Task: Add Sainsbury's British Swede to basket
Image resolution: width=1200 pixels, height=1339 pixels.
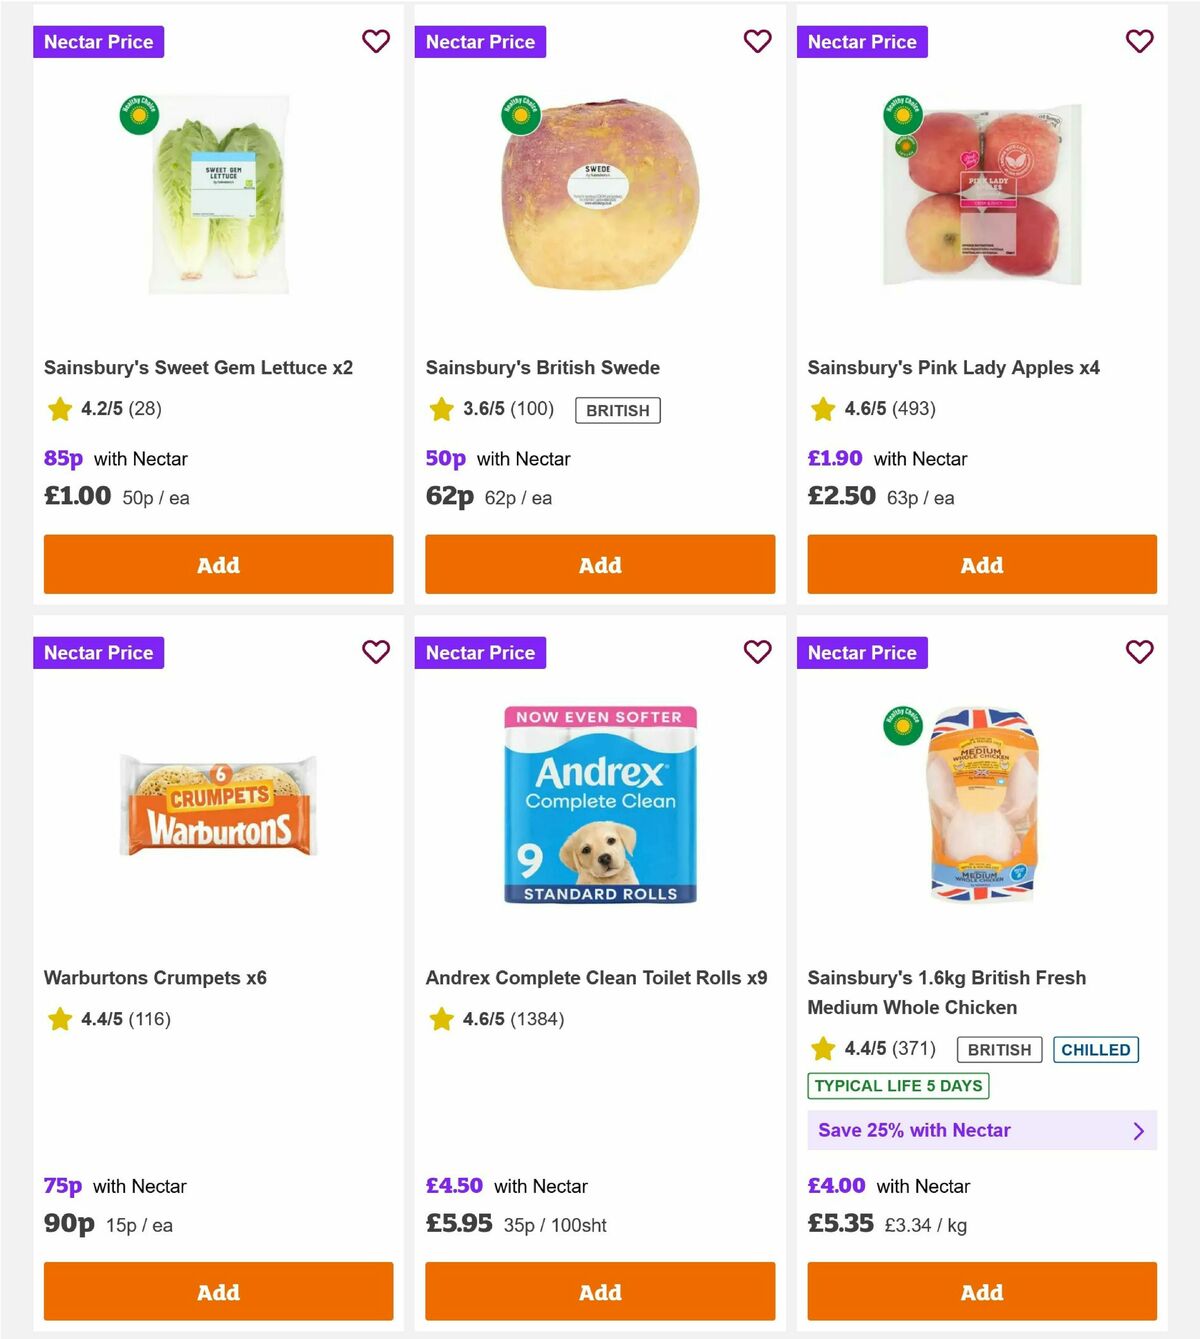Action: (x=600, y=564)
